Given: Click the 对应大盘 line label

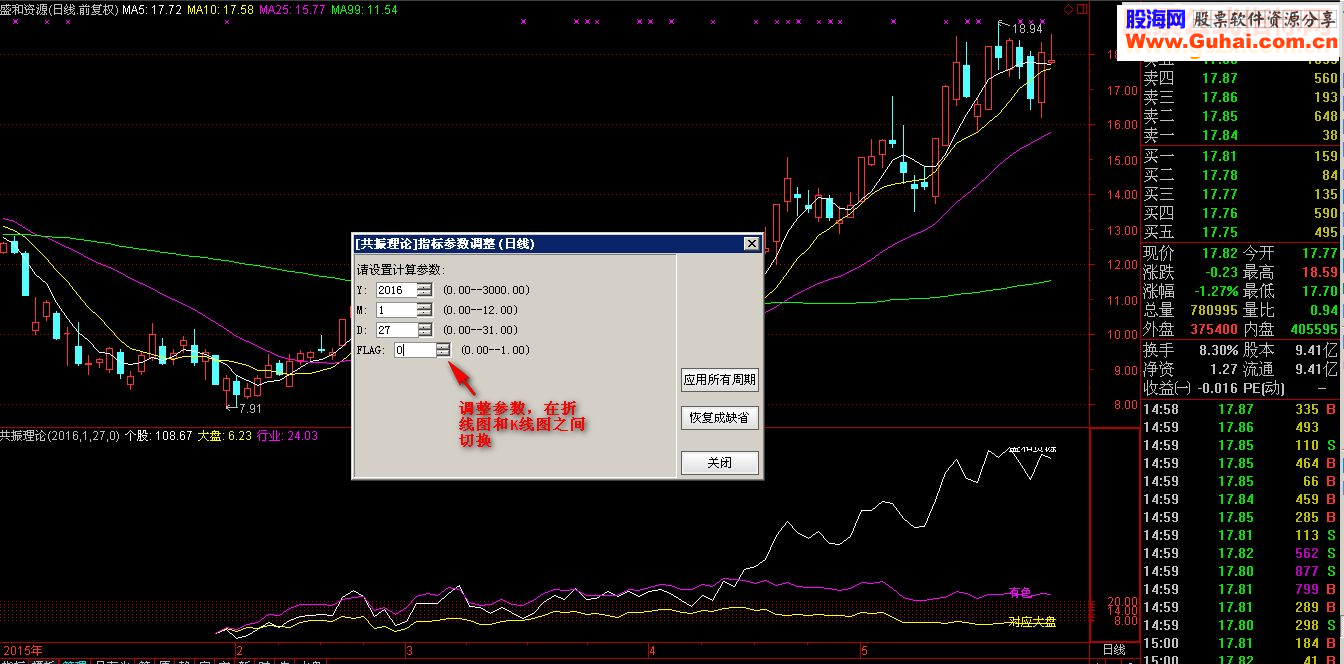Looking at the screenshot, I should tap(1032, 621).
